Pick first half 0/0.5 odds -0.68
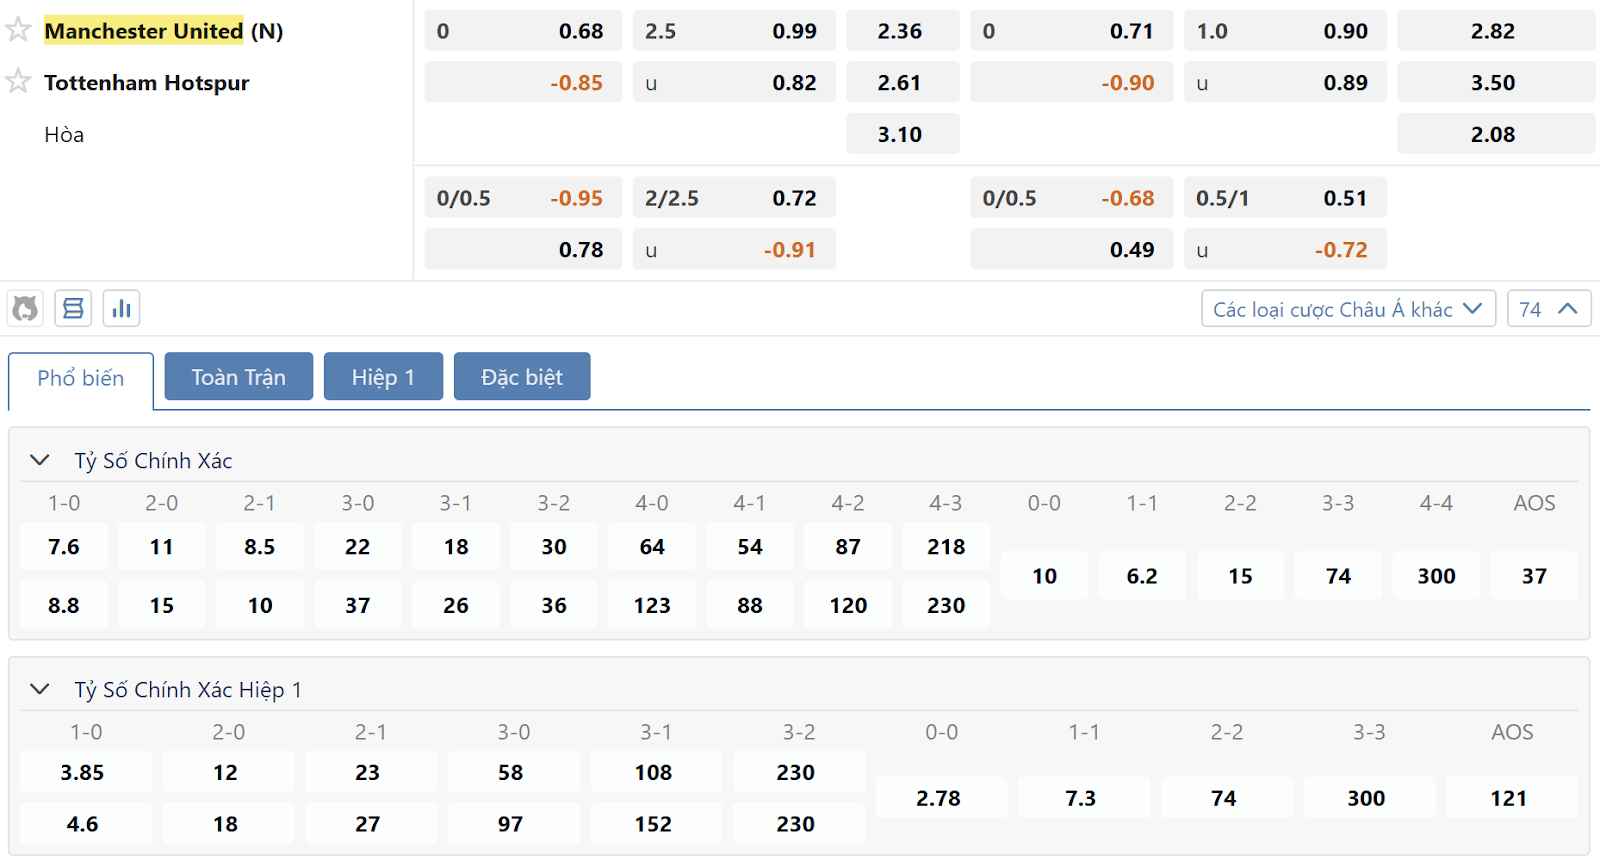Screen dimensions: 1600x861 coord(1072,198)
